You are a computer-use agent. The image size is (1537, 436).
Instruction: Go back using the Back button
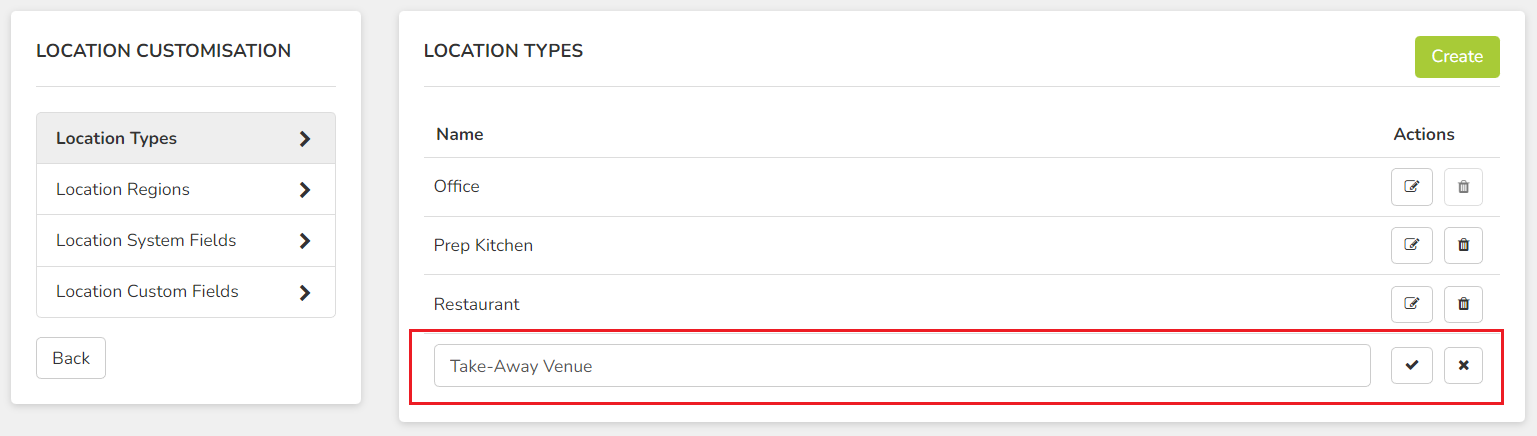tap(71, 358)
